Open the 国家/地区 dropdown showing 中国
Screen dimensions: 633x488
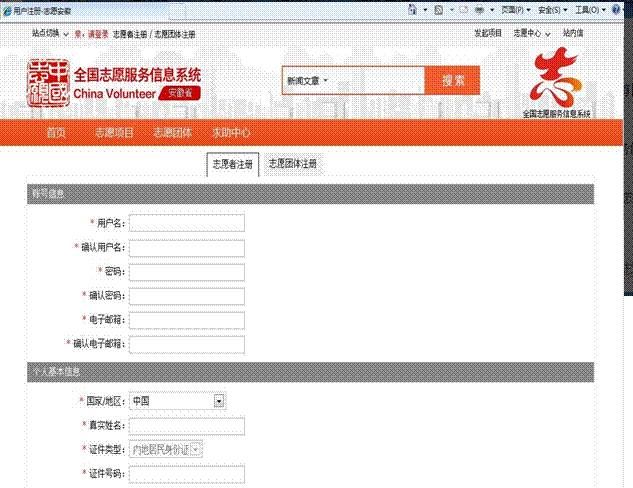[177, 401]
